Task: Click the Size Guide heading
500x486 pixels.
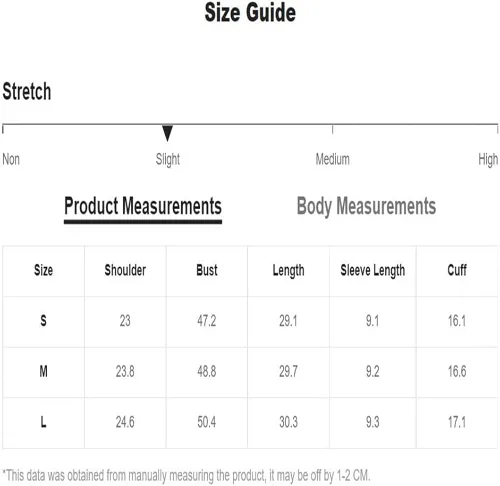Action: pyautogui.click(x=250, y=12)
